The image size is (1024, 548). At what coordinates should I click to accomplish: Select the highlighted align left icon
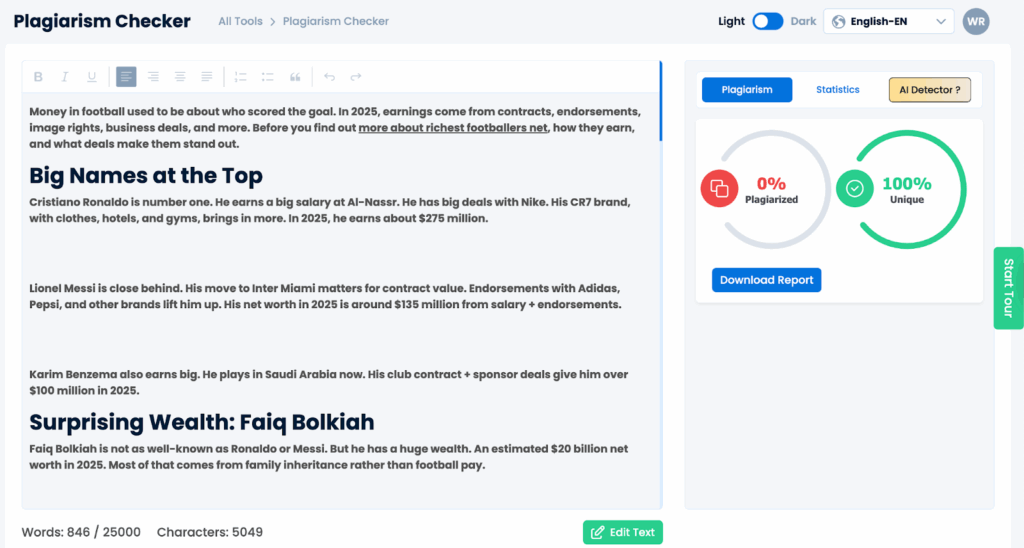point(126,77)
